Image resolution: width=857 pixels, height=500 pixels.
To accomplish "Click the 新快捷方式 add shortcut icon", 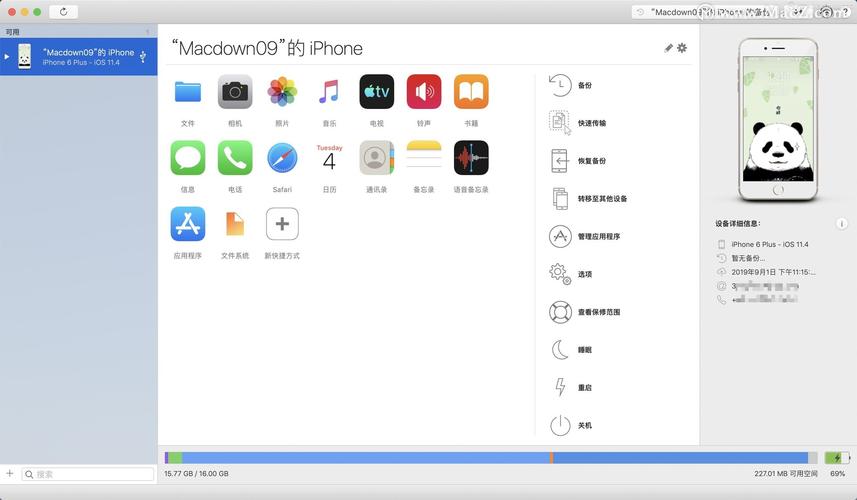I will [282, 224].
